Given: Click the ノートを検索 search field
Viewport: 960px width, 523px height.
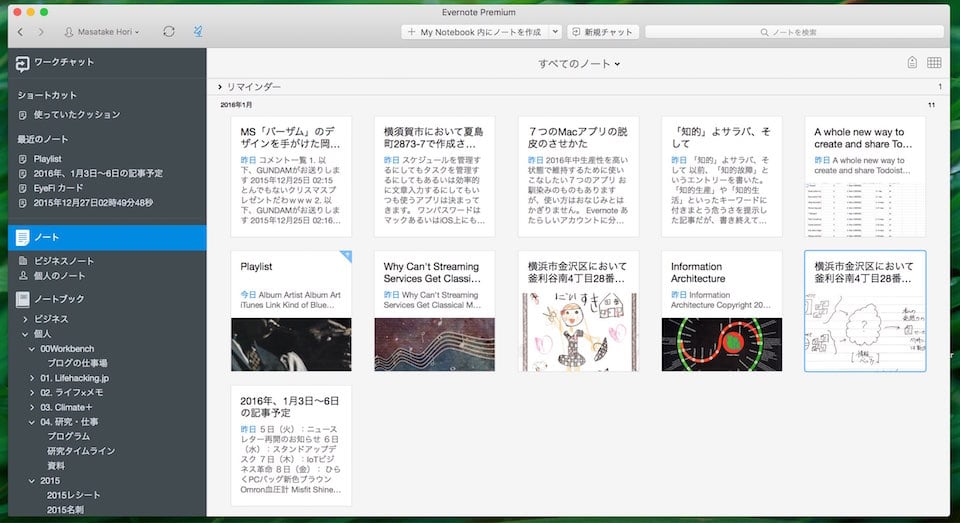Looking at the screenshot, I should click(x=794, y=32).
